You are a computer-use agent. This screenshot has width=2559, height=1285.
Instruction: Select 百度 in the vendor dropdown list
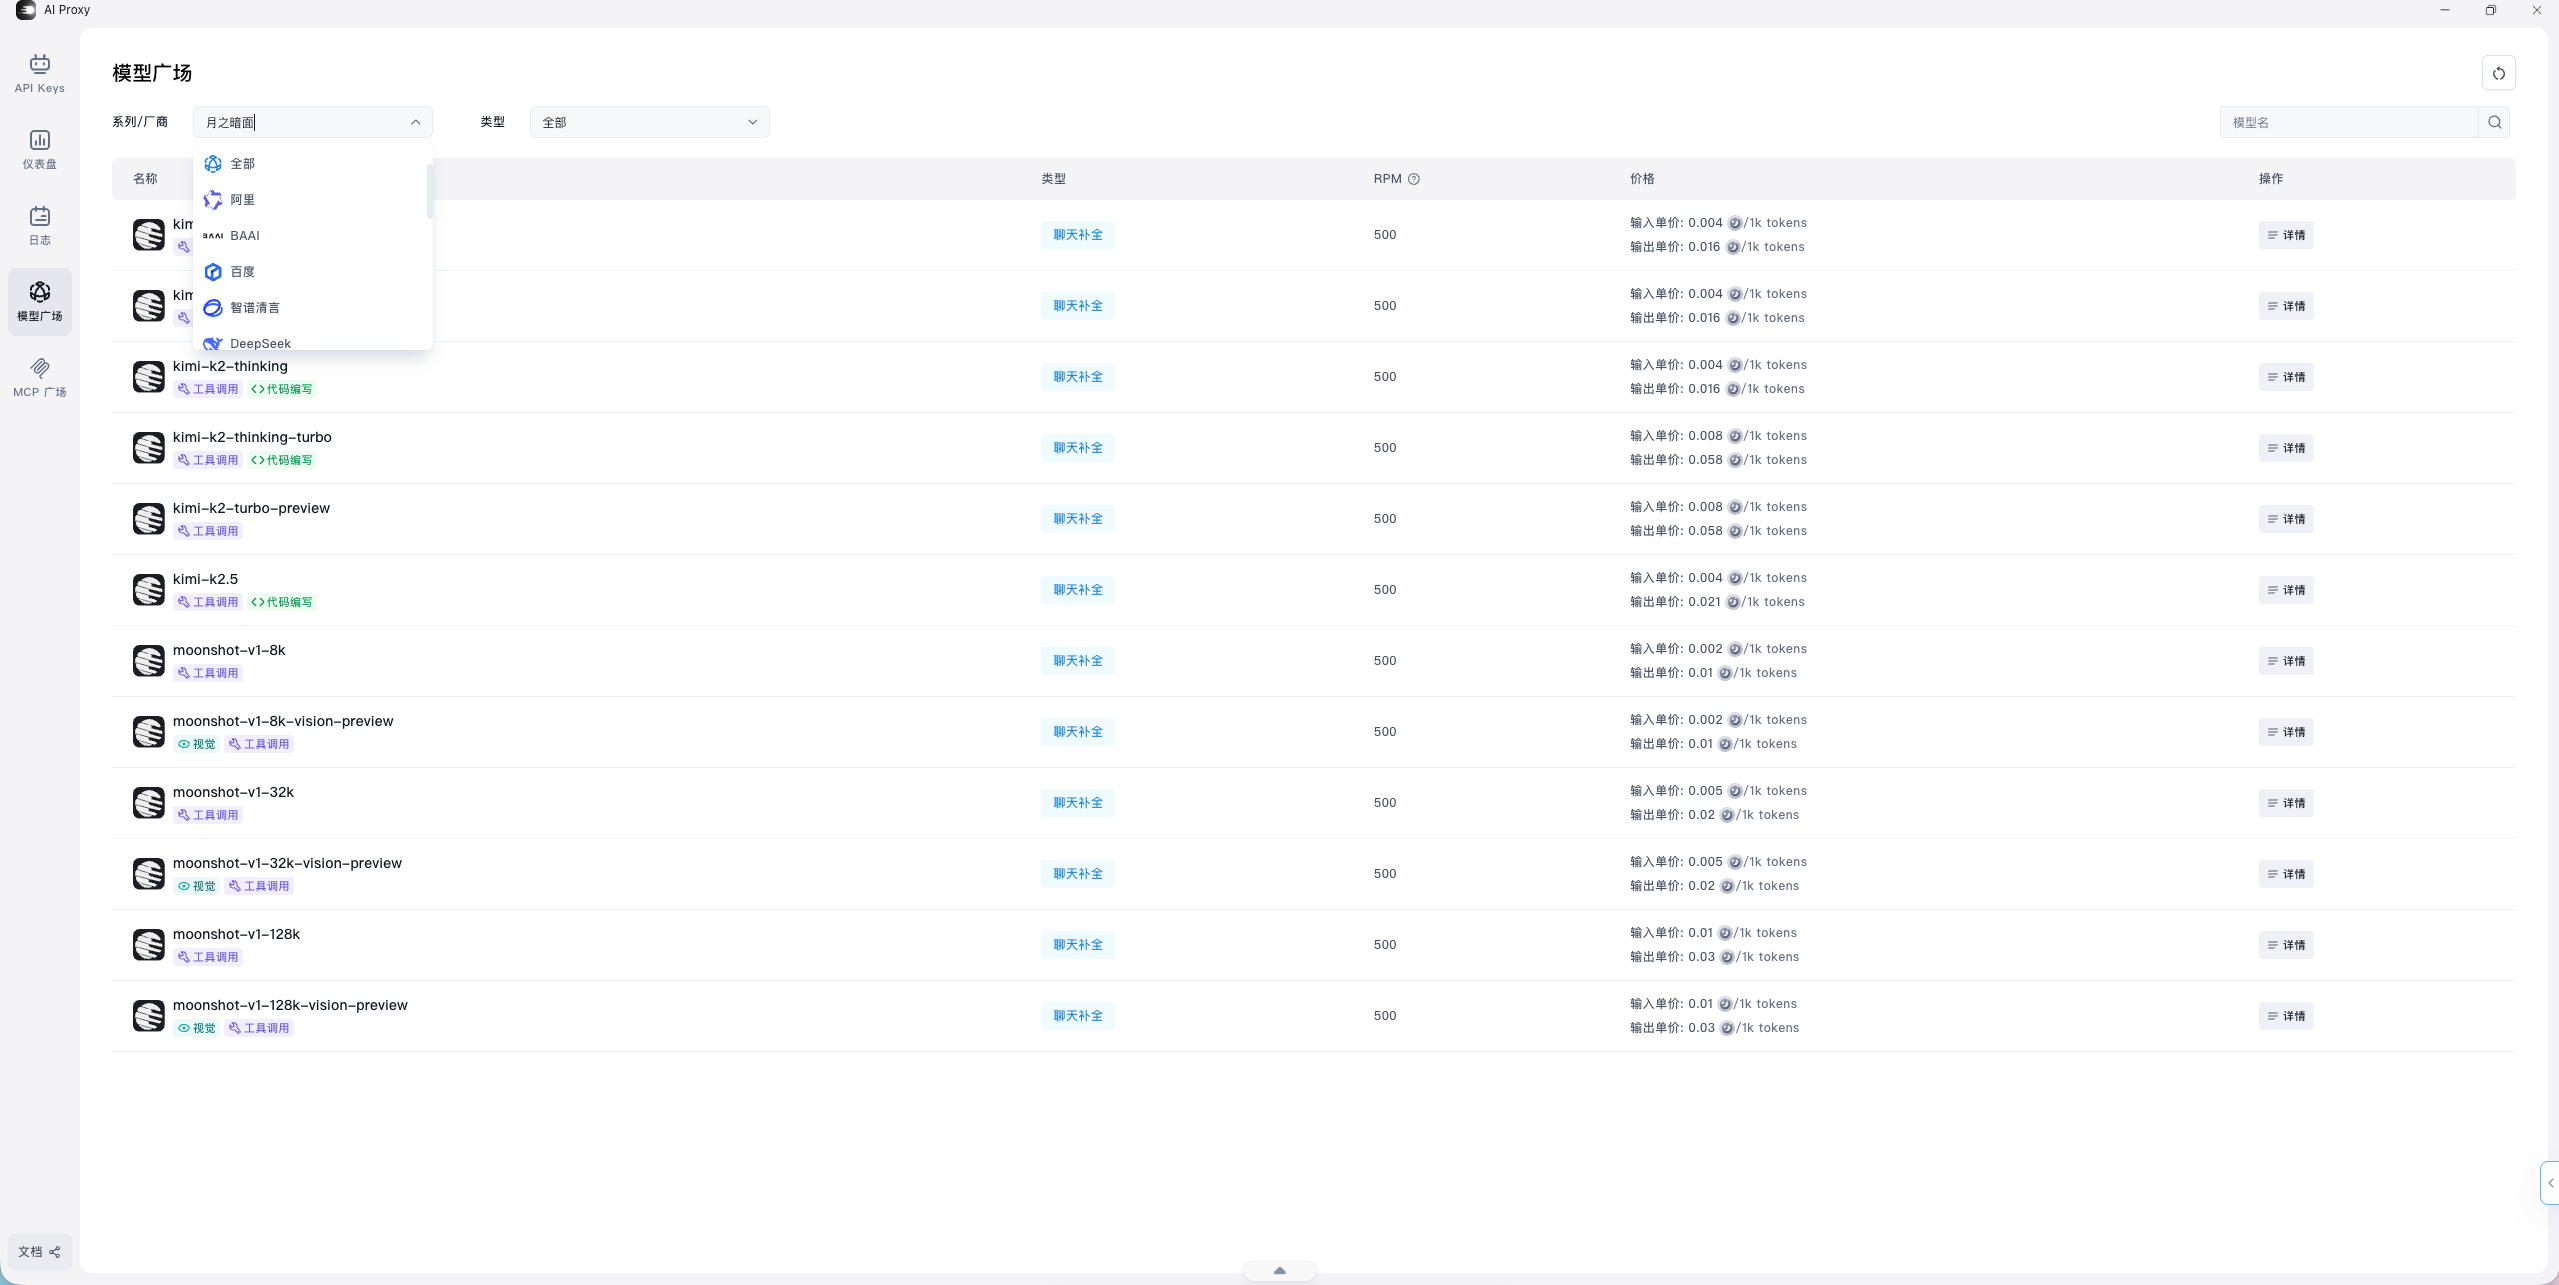[312, 272]
